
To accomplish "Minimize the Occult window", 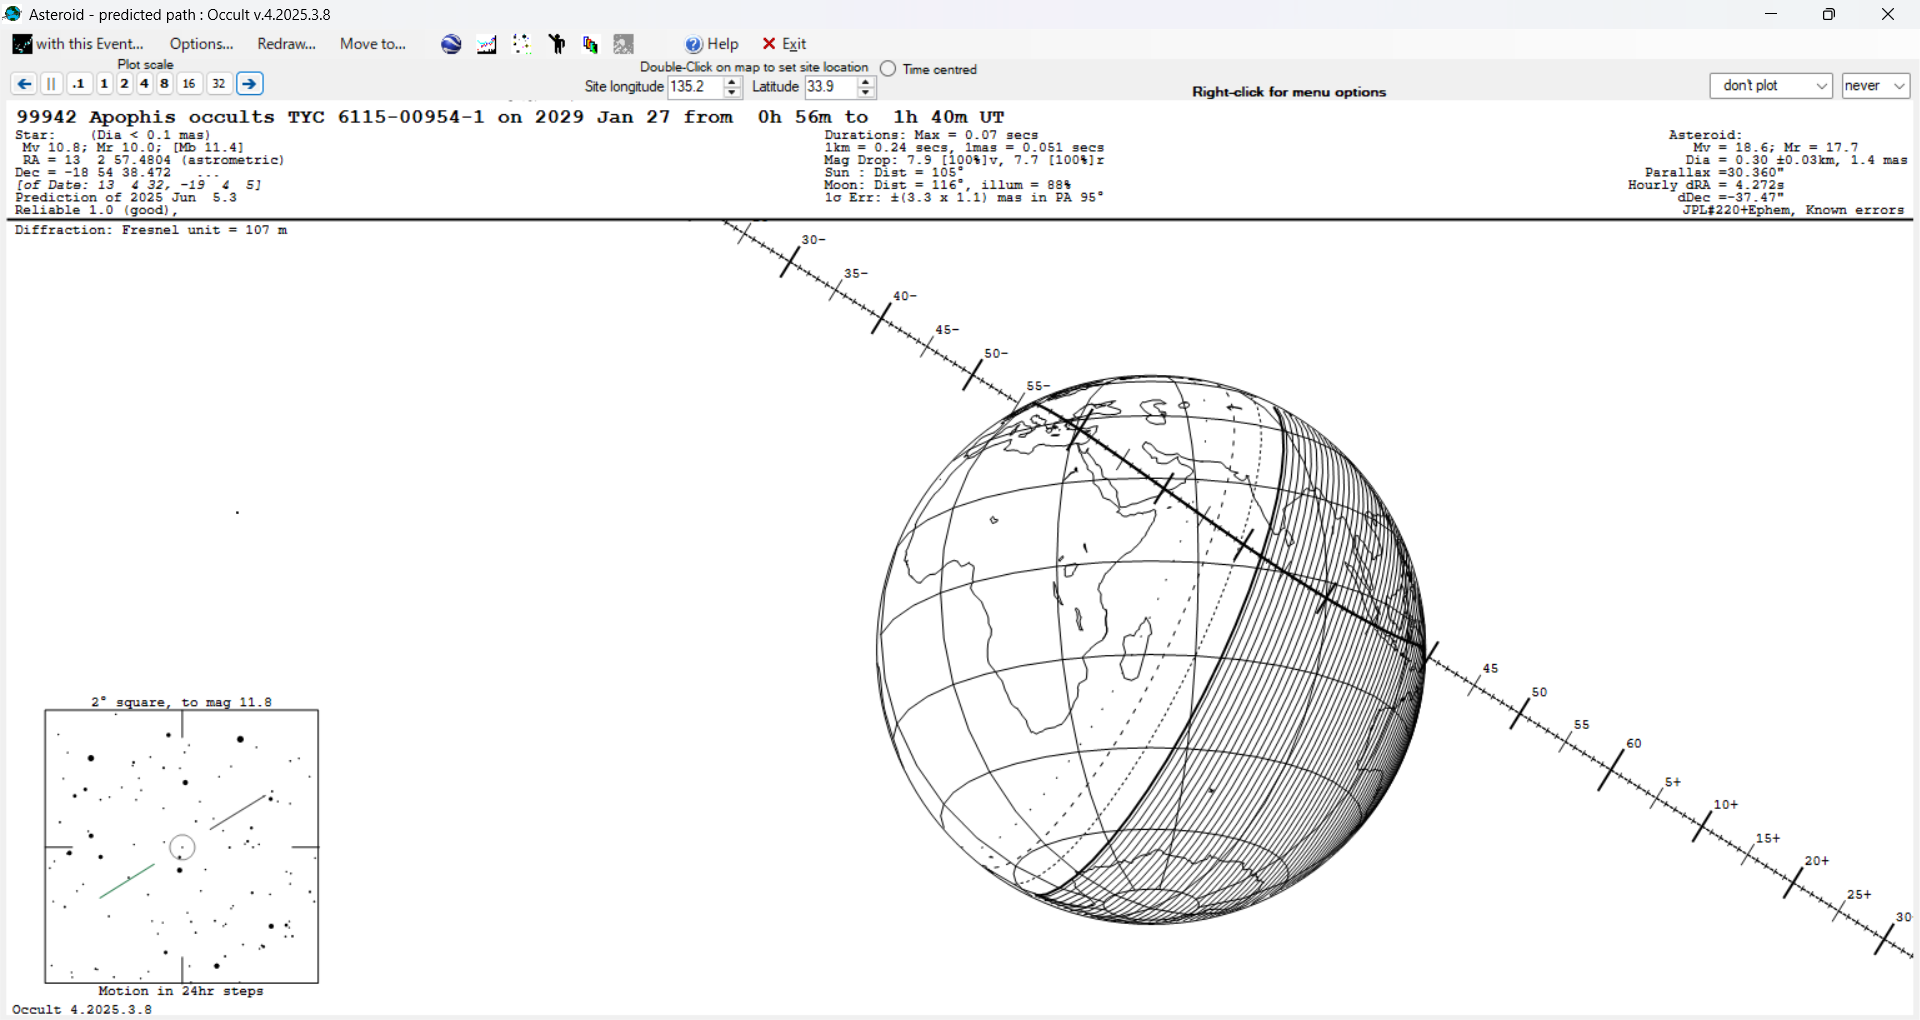I will click(x=1771, y=14).
